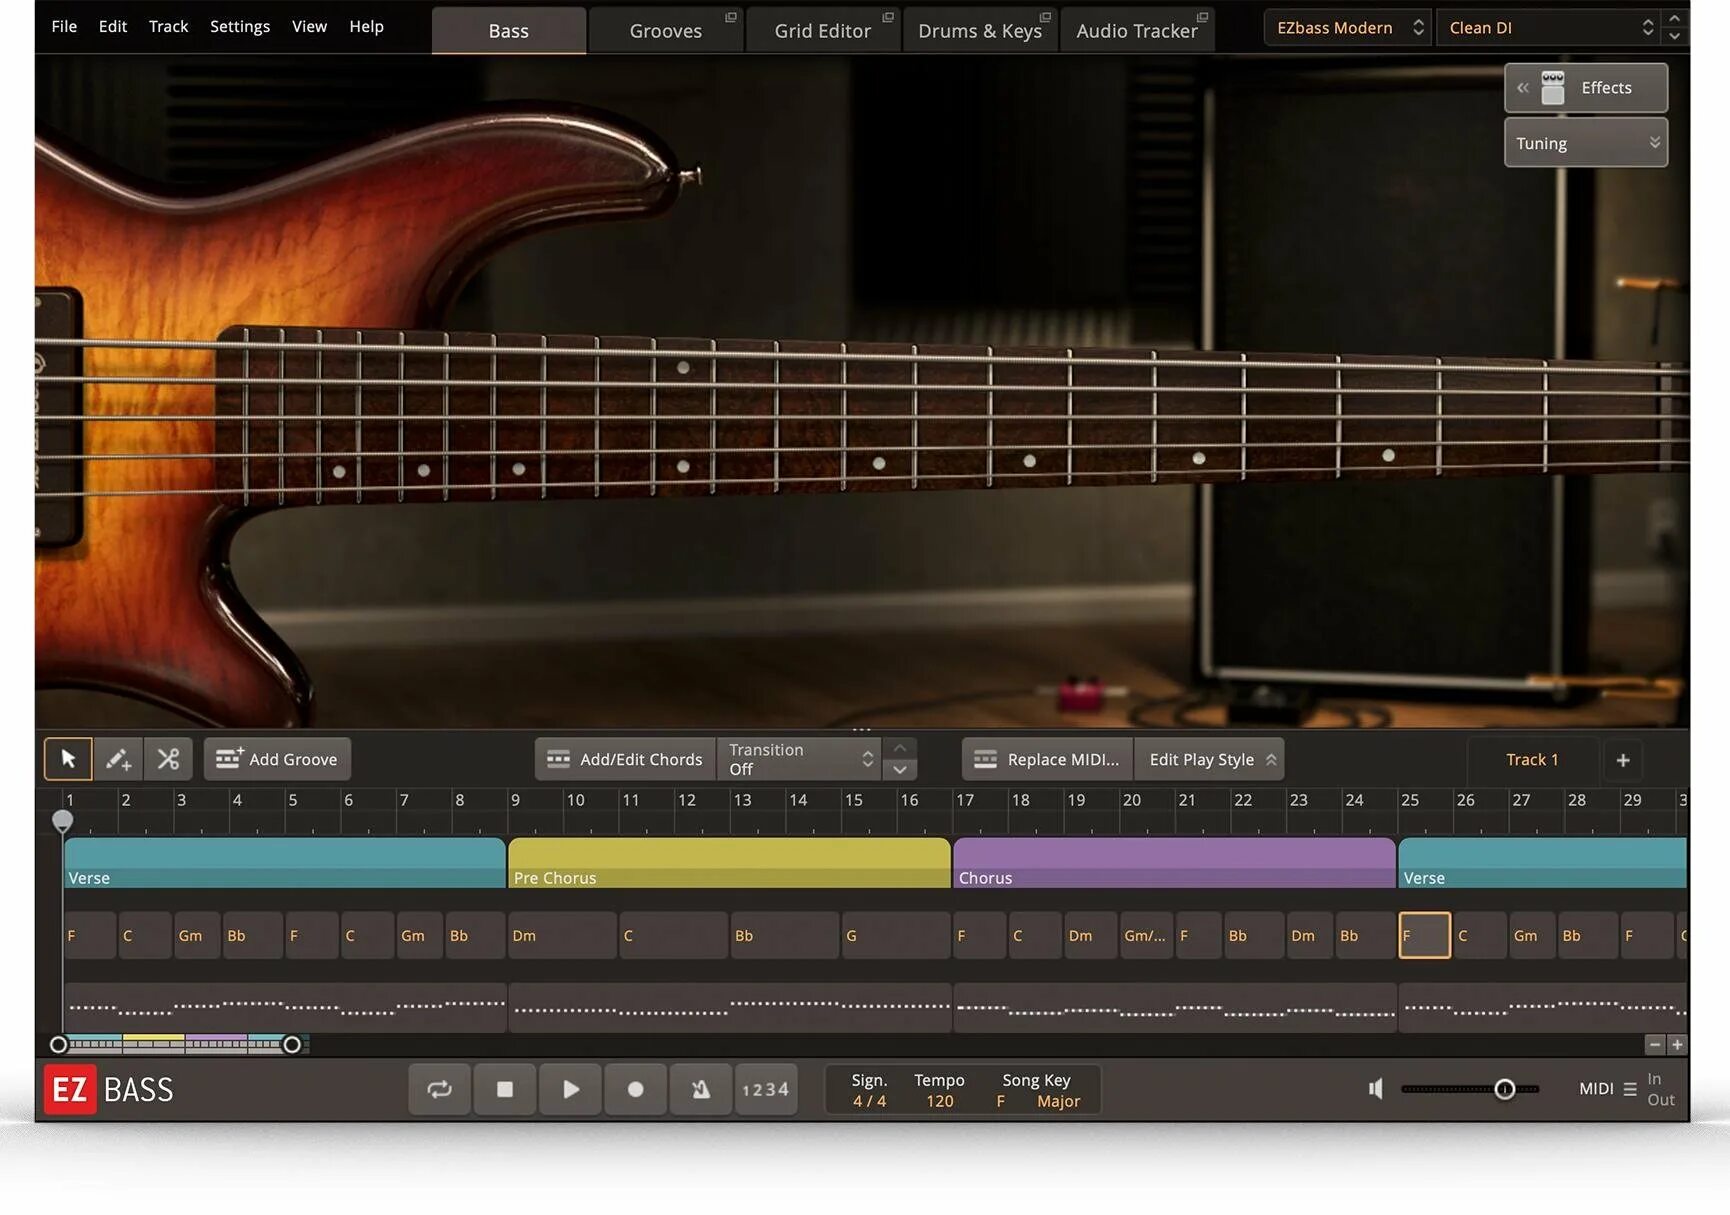The height and width of the screenshot is (1215, 1730).
Task: Switch to the Bass tab
Action: [x=509, y=30]
